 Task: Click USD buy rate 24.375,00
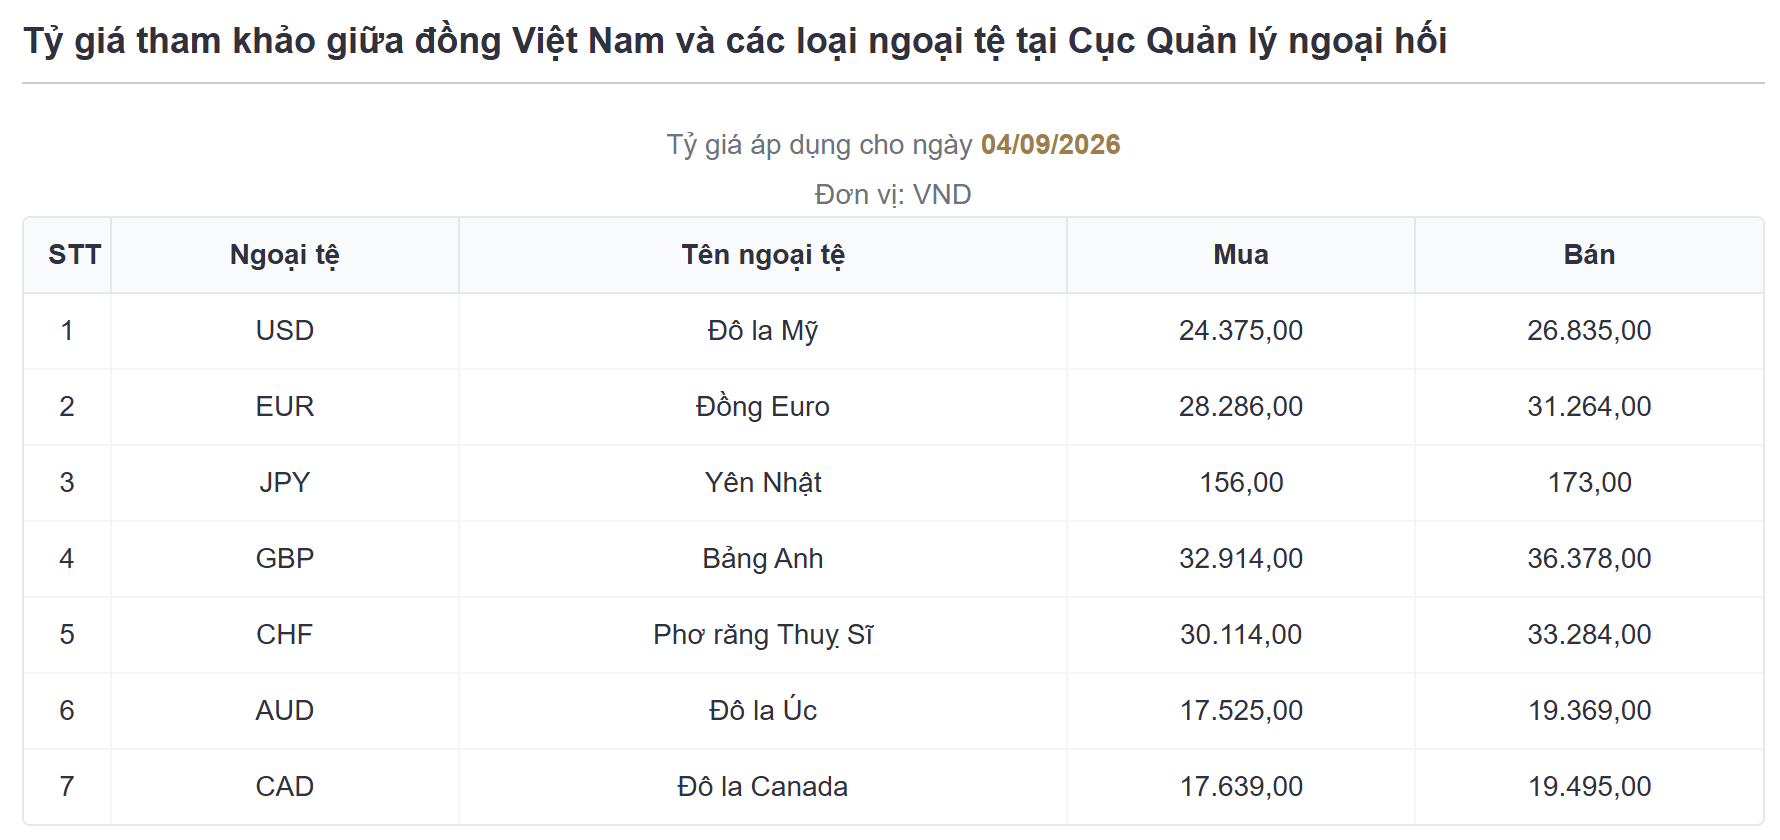(x=1241, y=331)
